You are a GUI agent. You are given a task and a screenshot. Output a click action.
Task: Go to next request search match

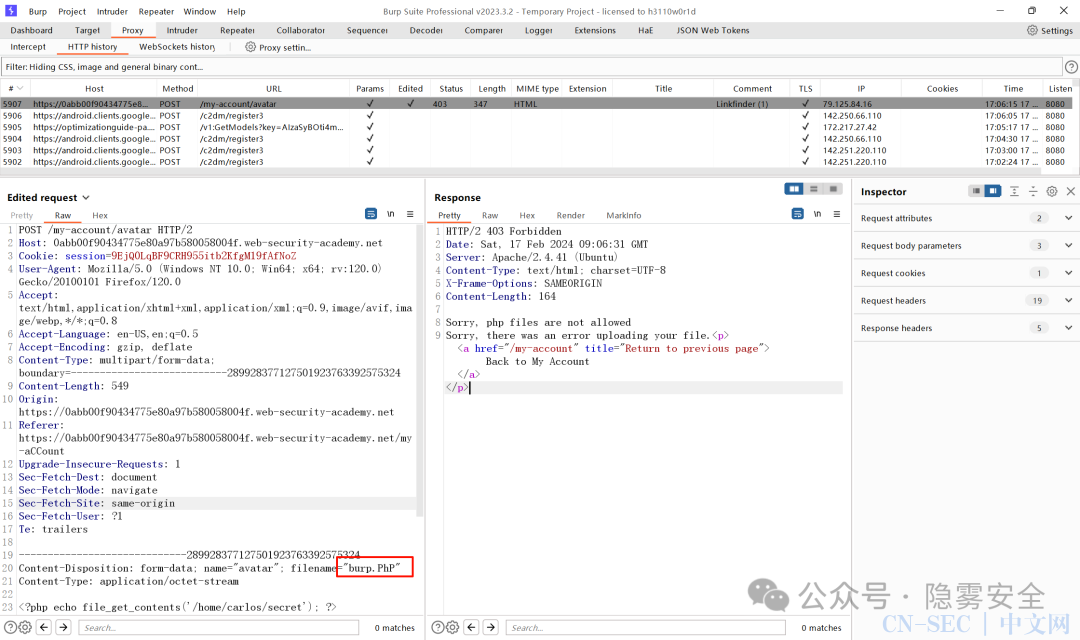(x=63, y=627)
